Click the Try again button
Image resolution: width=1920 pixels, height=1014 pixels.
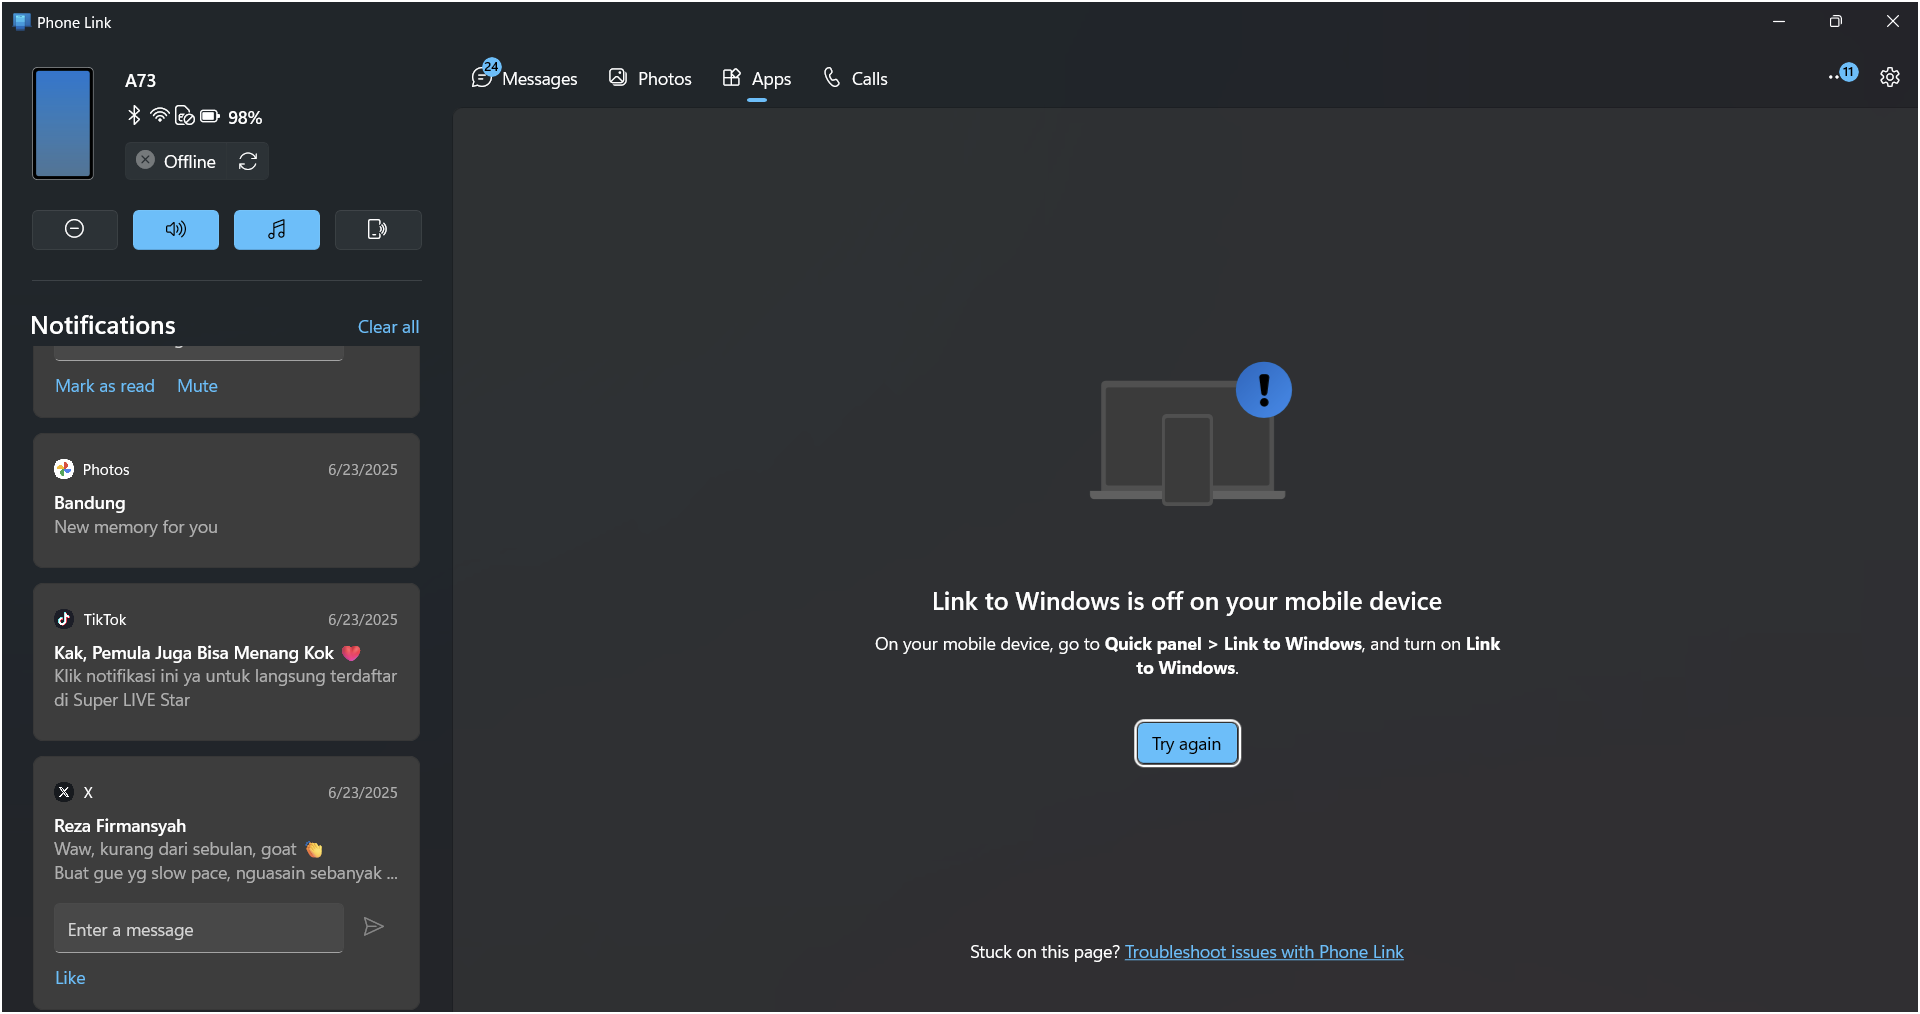(1187, 743)
